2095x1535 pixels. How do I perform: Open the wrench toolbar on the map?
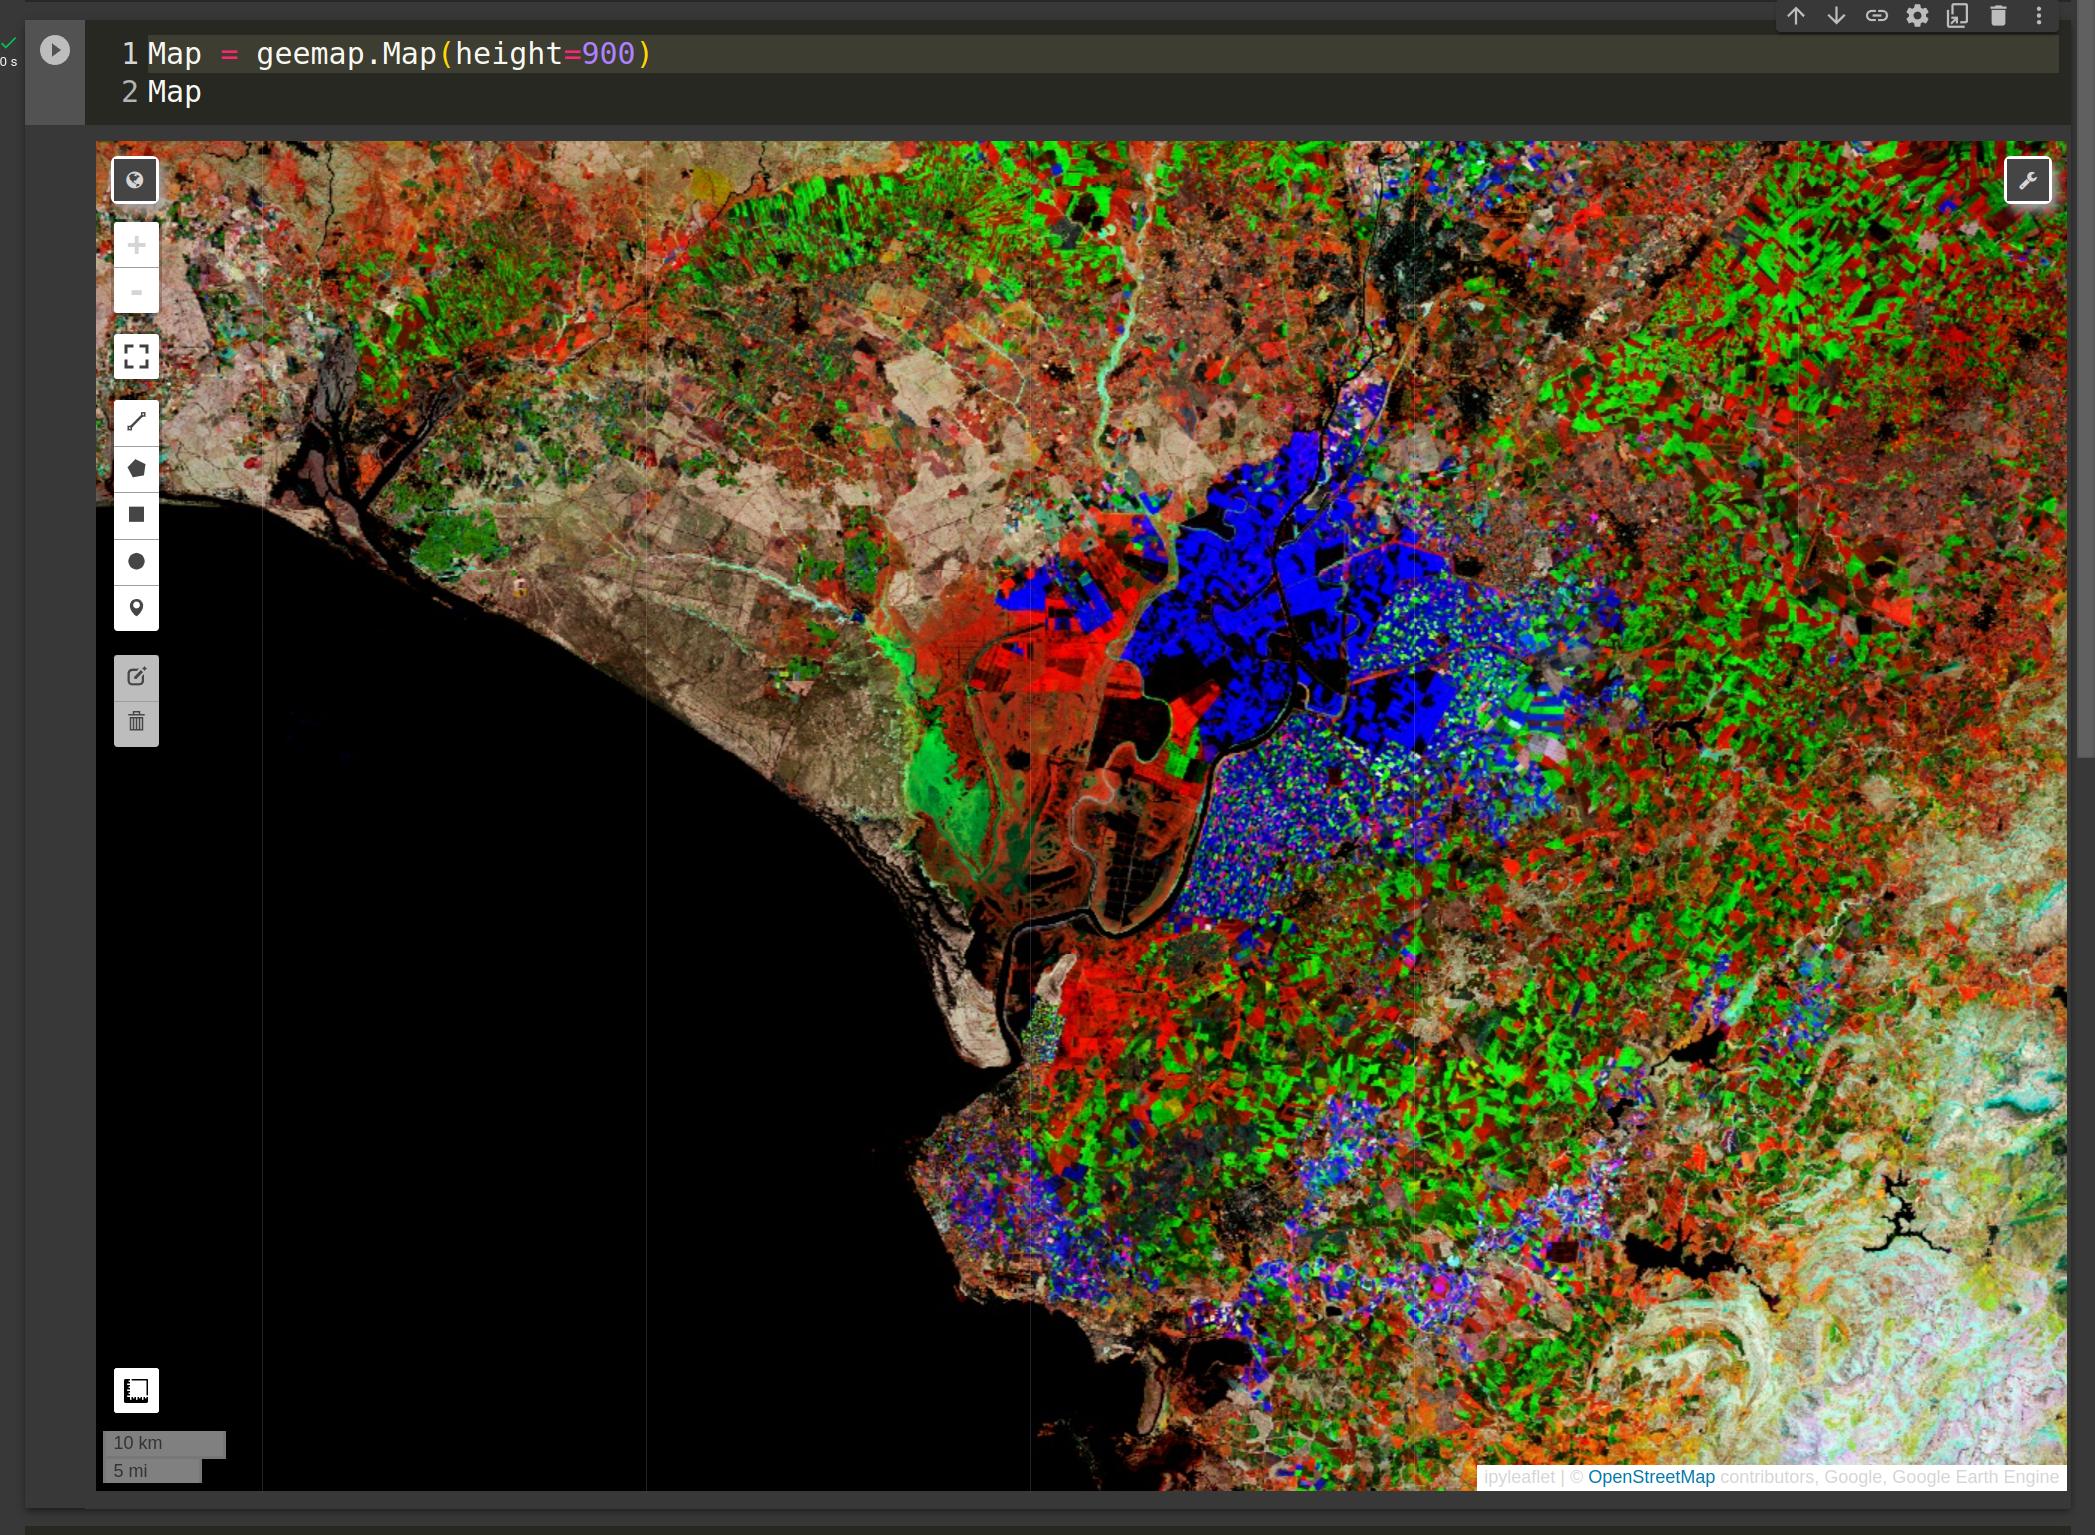coord(2027,181)
